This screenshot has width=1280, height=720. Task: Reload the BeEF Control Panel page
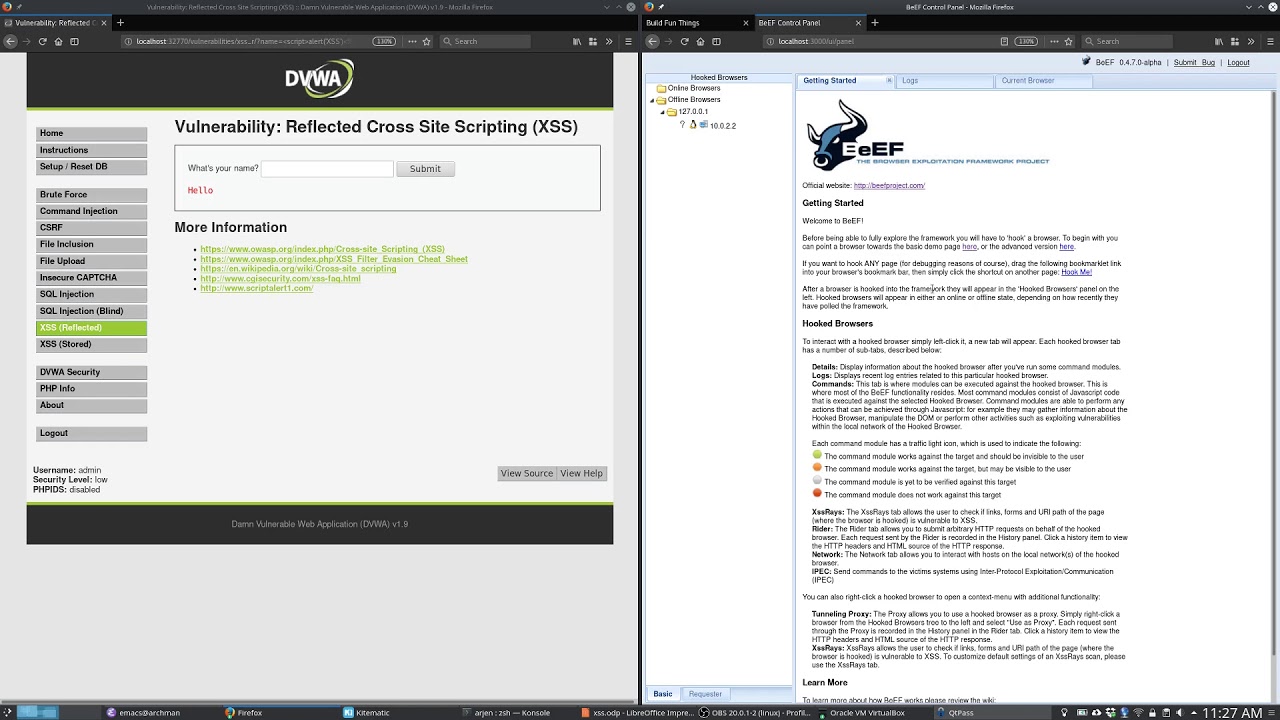(684, 41)
